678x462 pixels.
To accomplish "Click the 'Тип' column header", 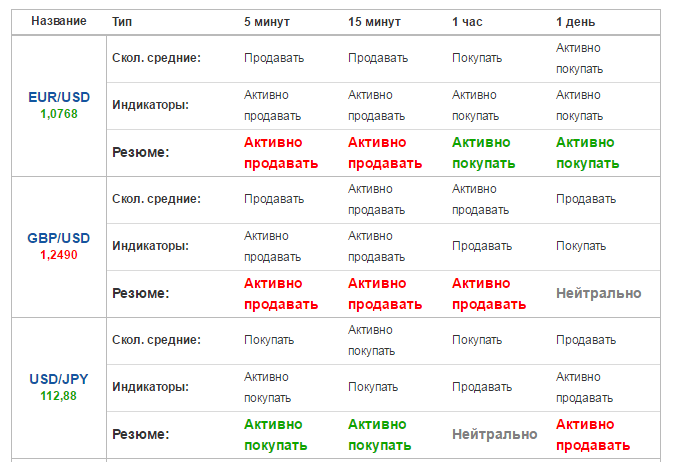I will 122,22.
